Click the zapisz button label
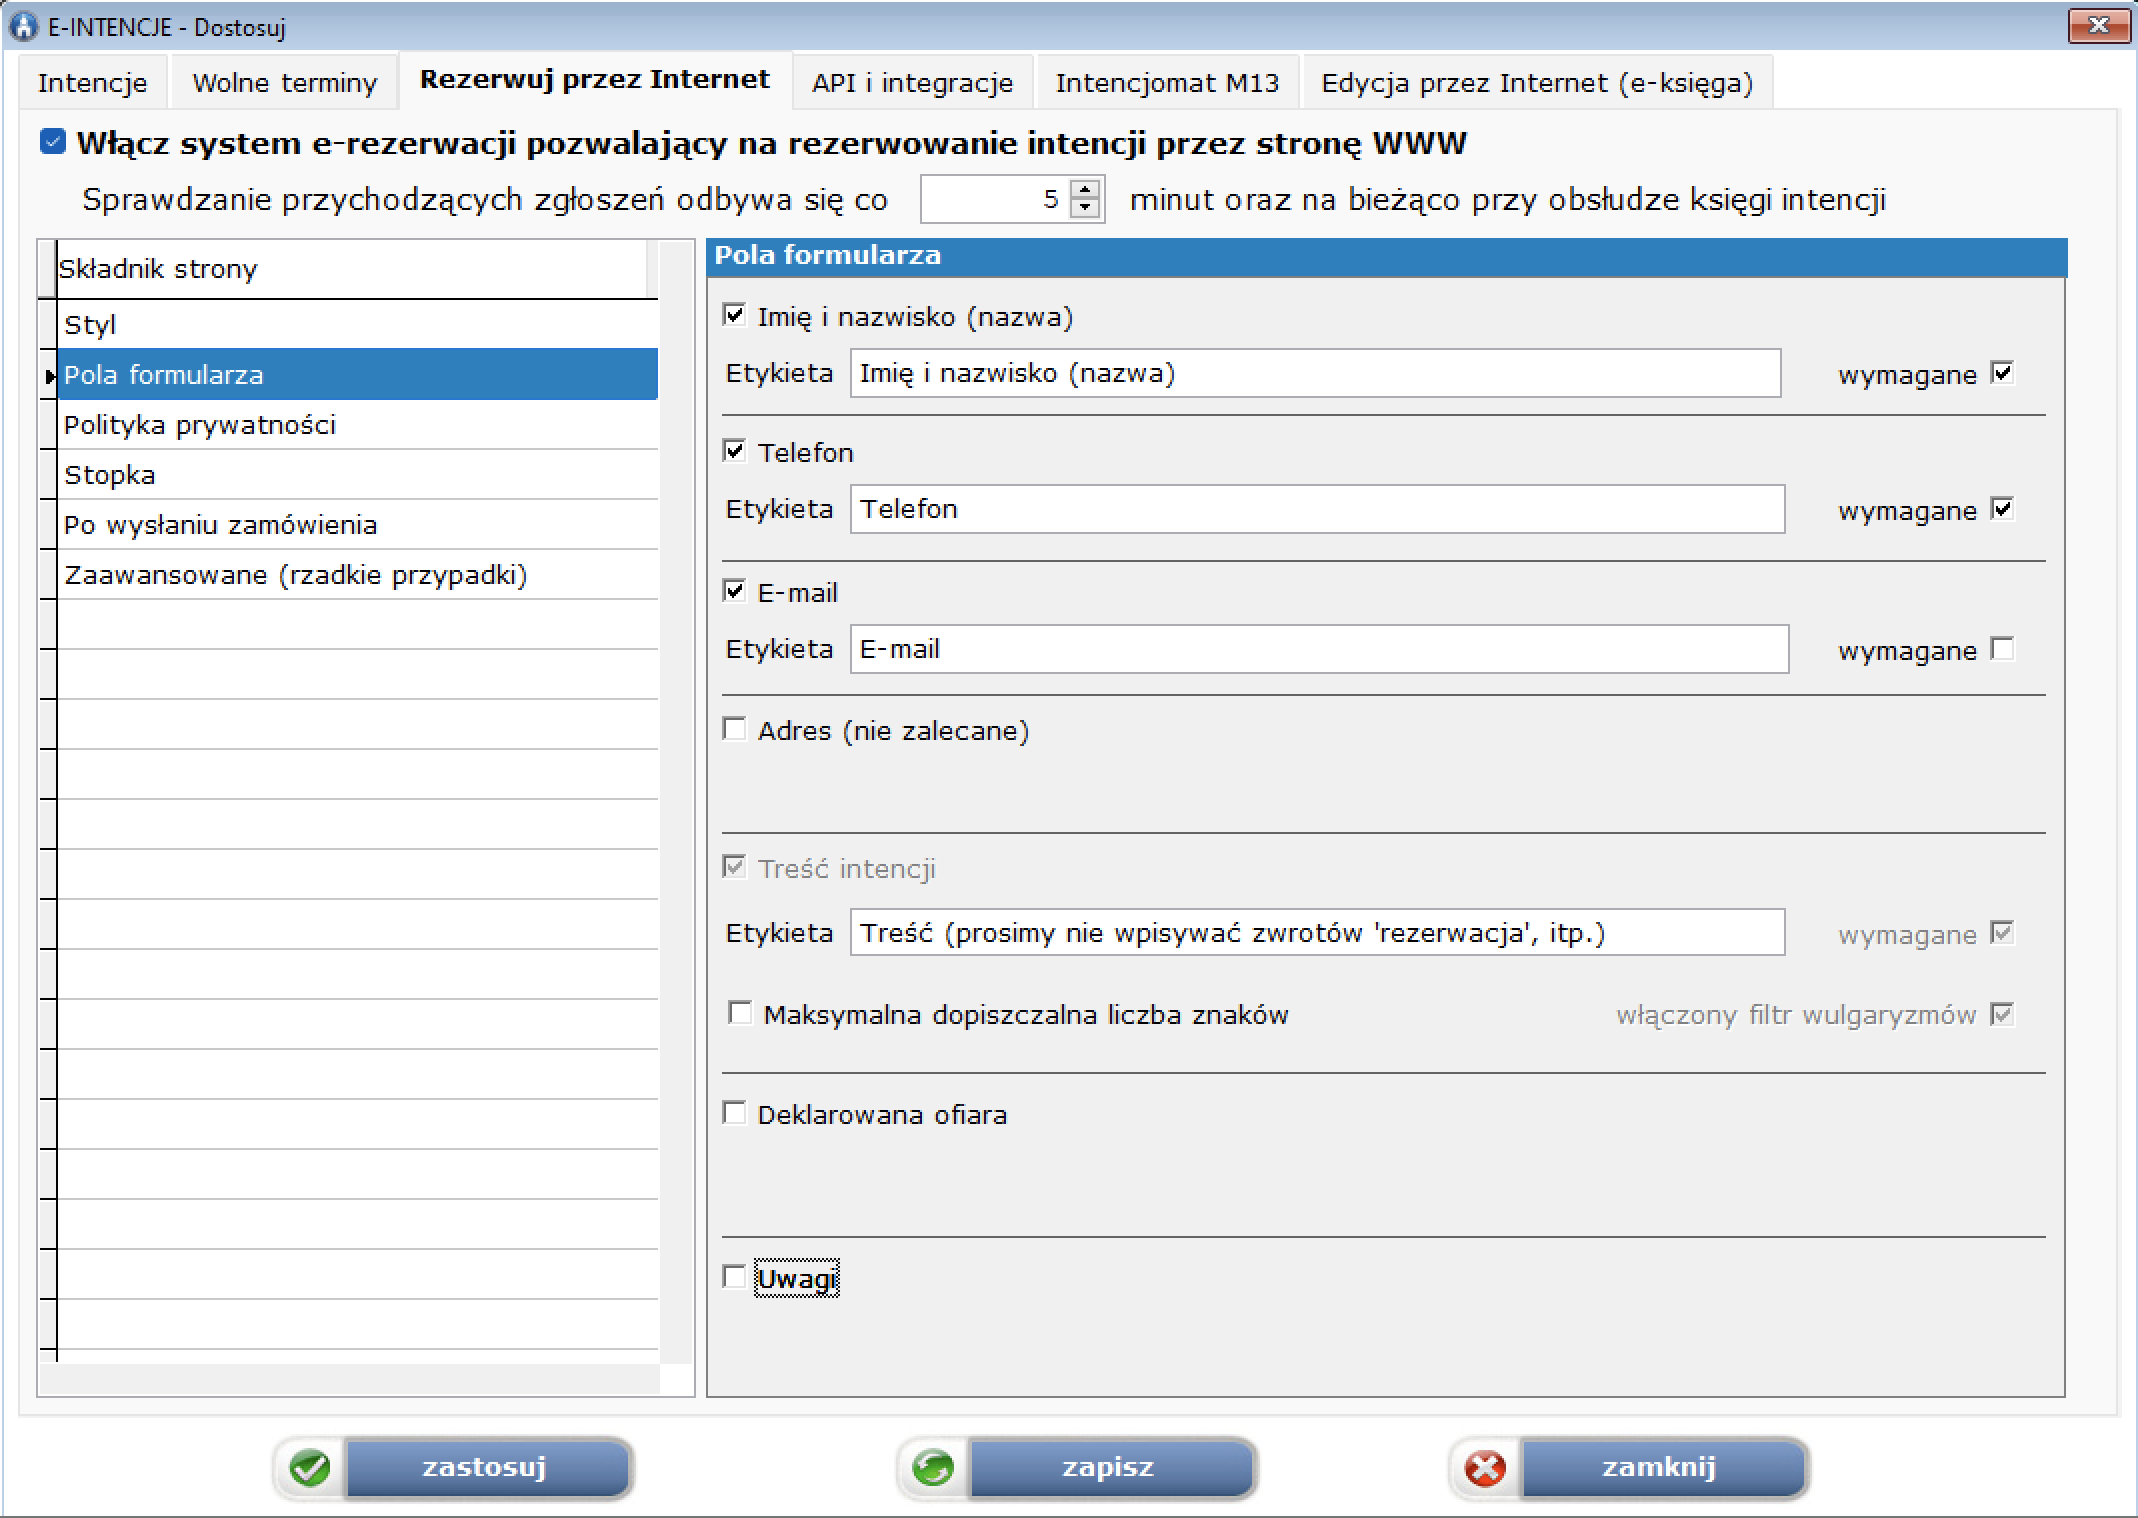Screen dimensions: 2138x1518 click(x=1108, y=1467)
